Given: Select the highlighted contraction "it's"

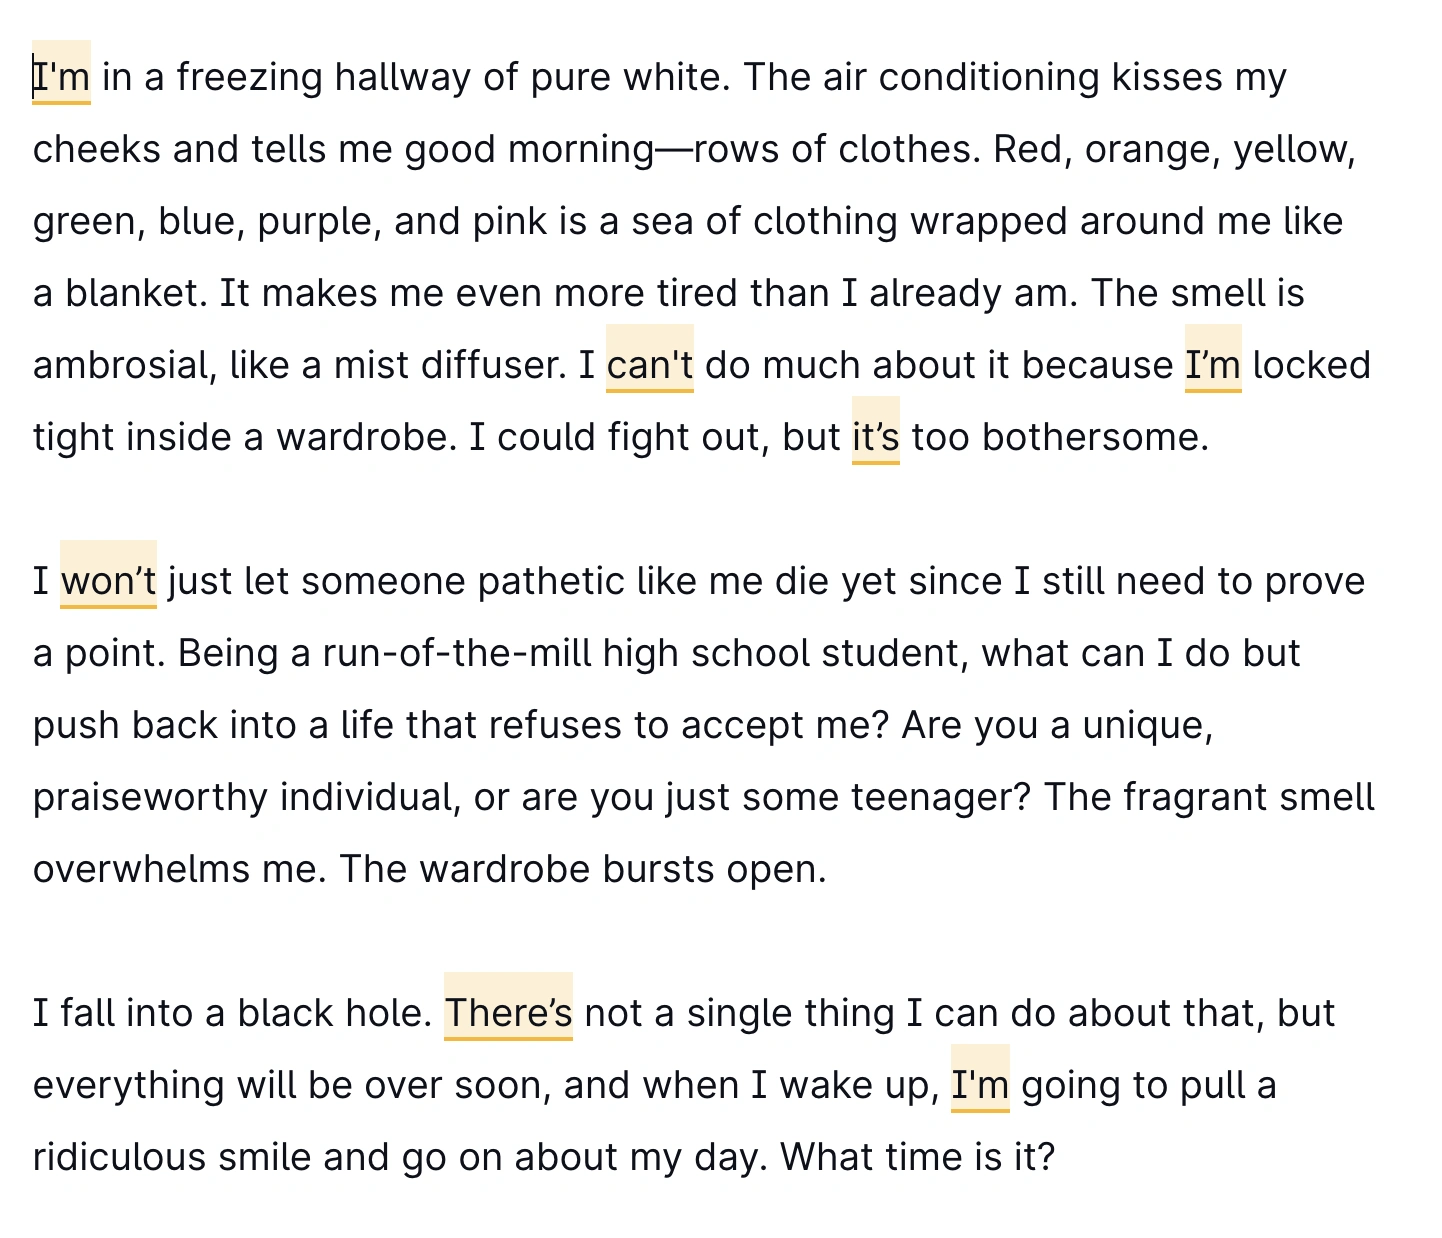Looking at the screenshot, I should click(x=875, y=437).
